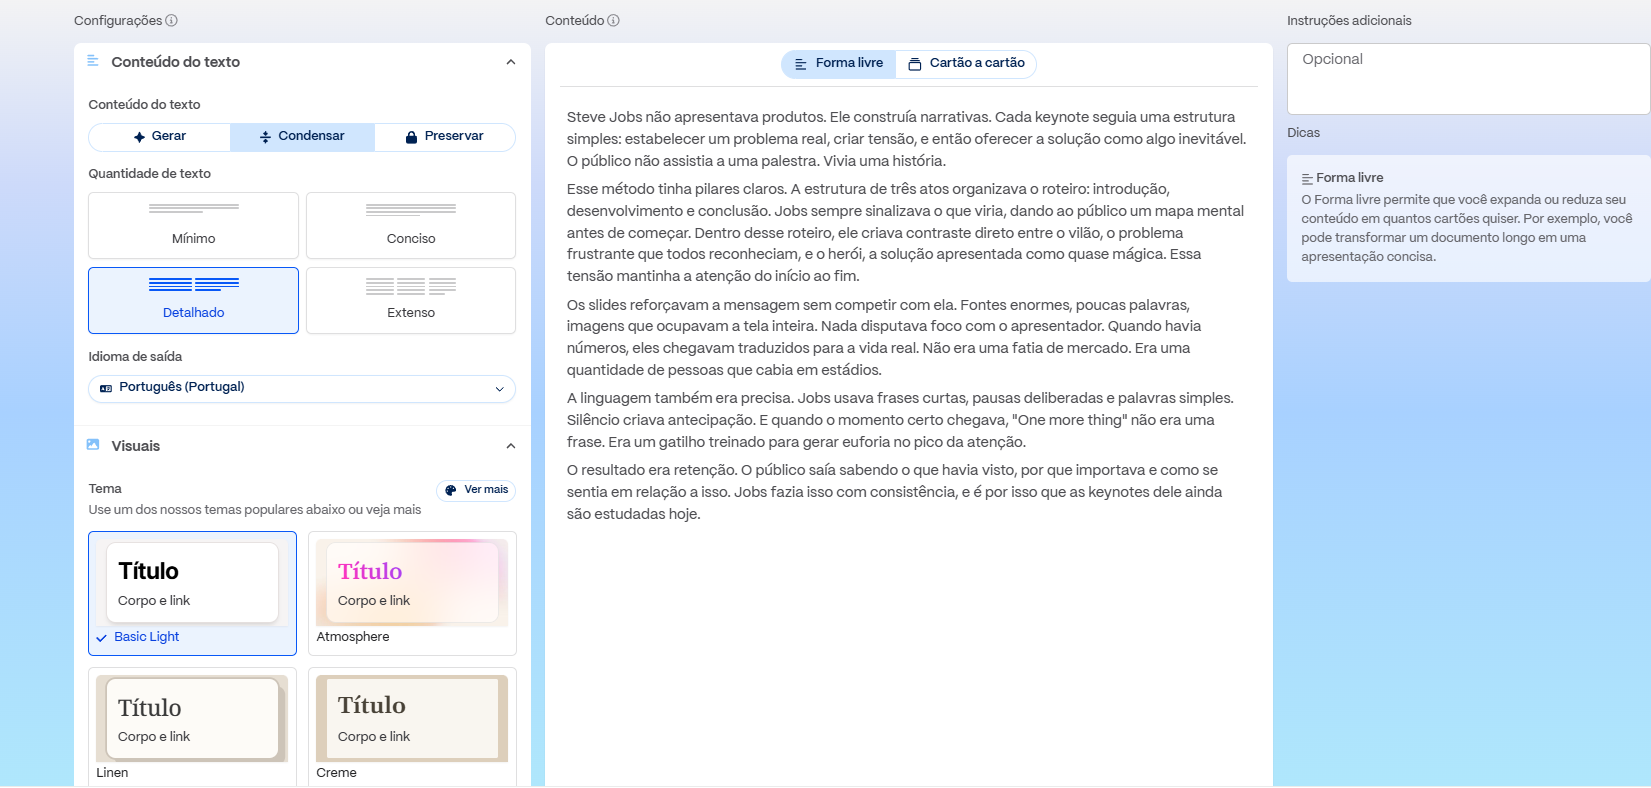Click the info icon next to Conteúdo
This screenshot has width=1651, height=788.
pos(613,20)
